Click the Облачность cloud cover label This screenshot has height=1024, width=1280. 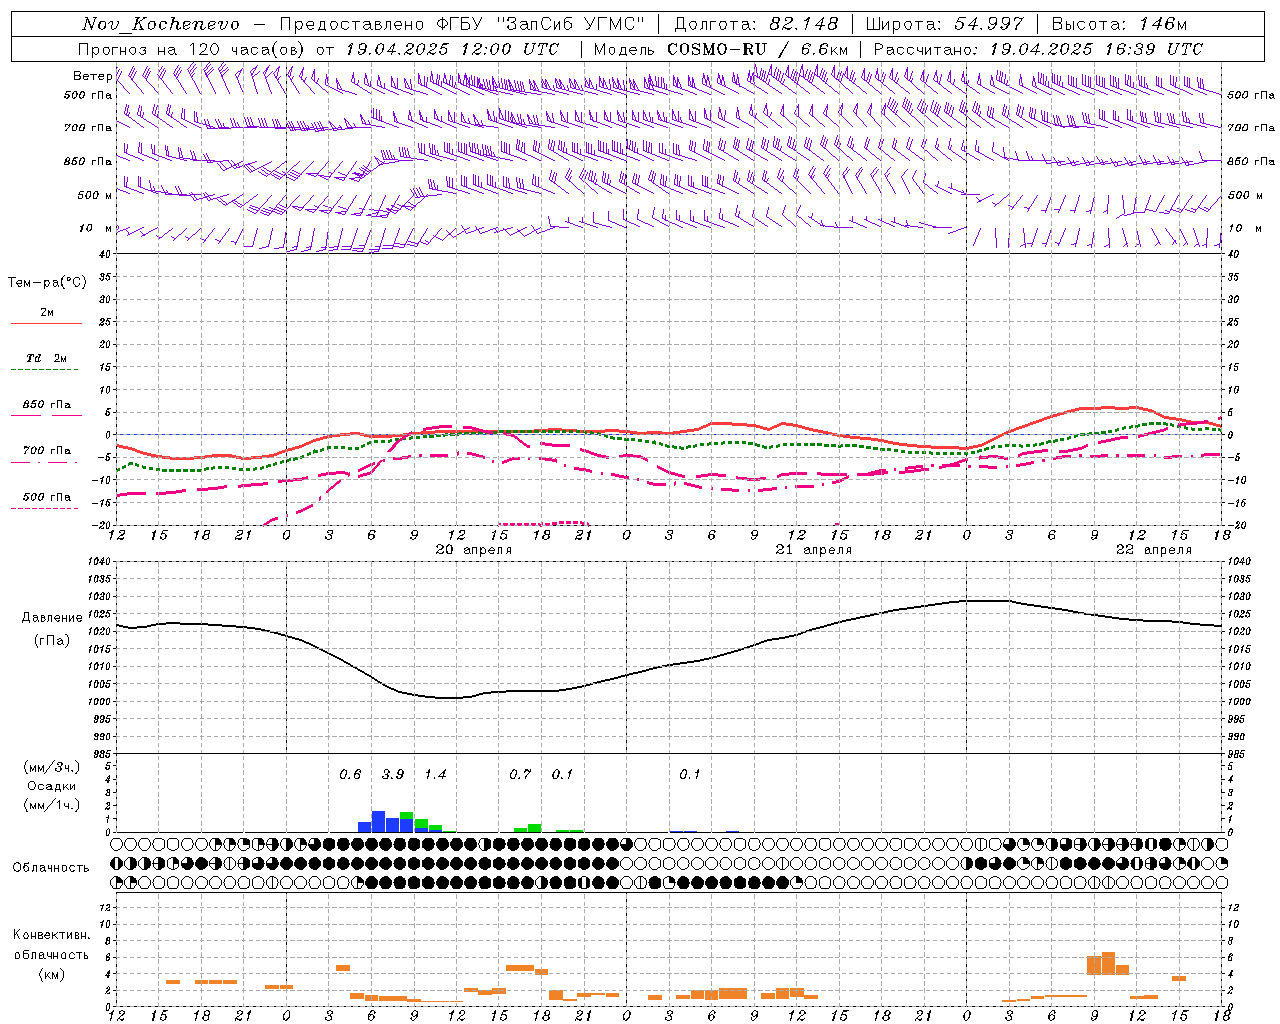pyautogui.click(x=51, y=868)
